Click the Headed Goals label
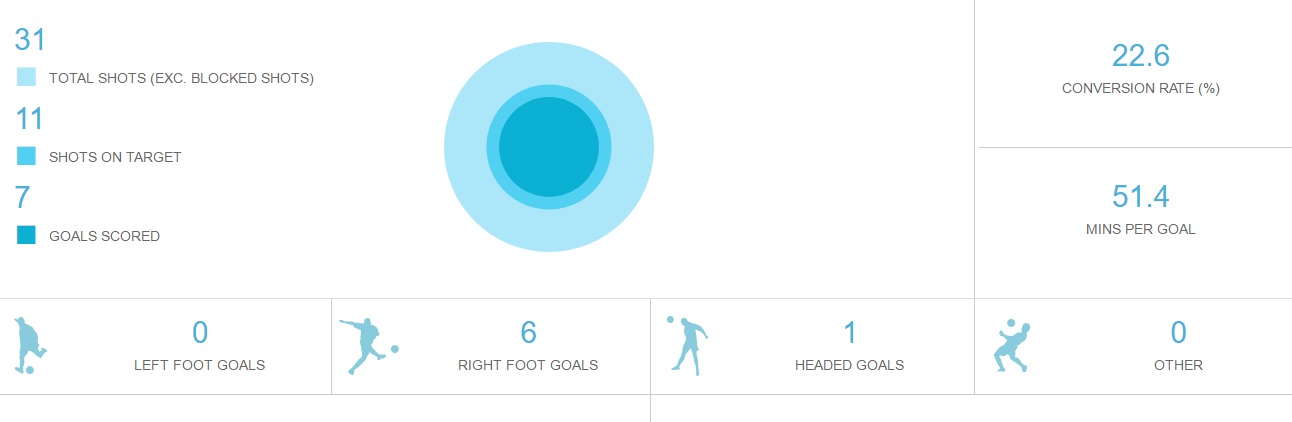 point(850,365)
